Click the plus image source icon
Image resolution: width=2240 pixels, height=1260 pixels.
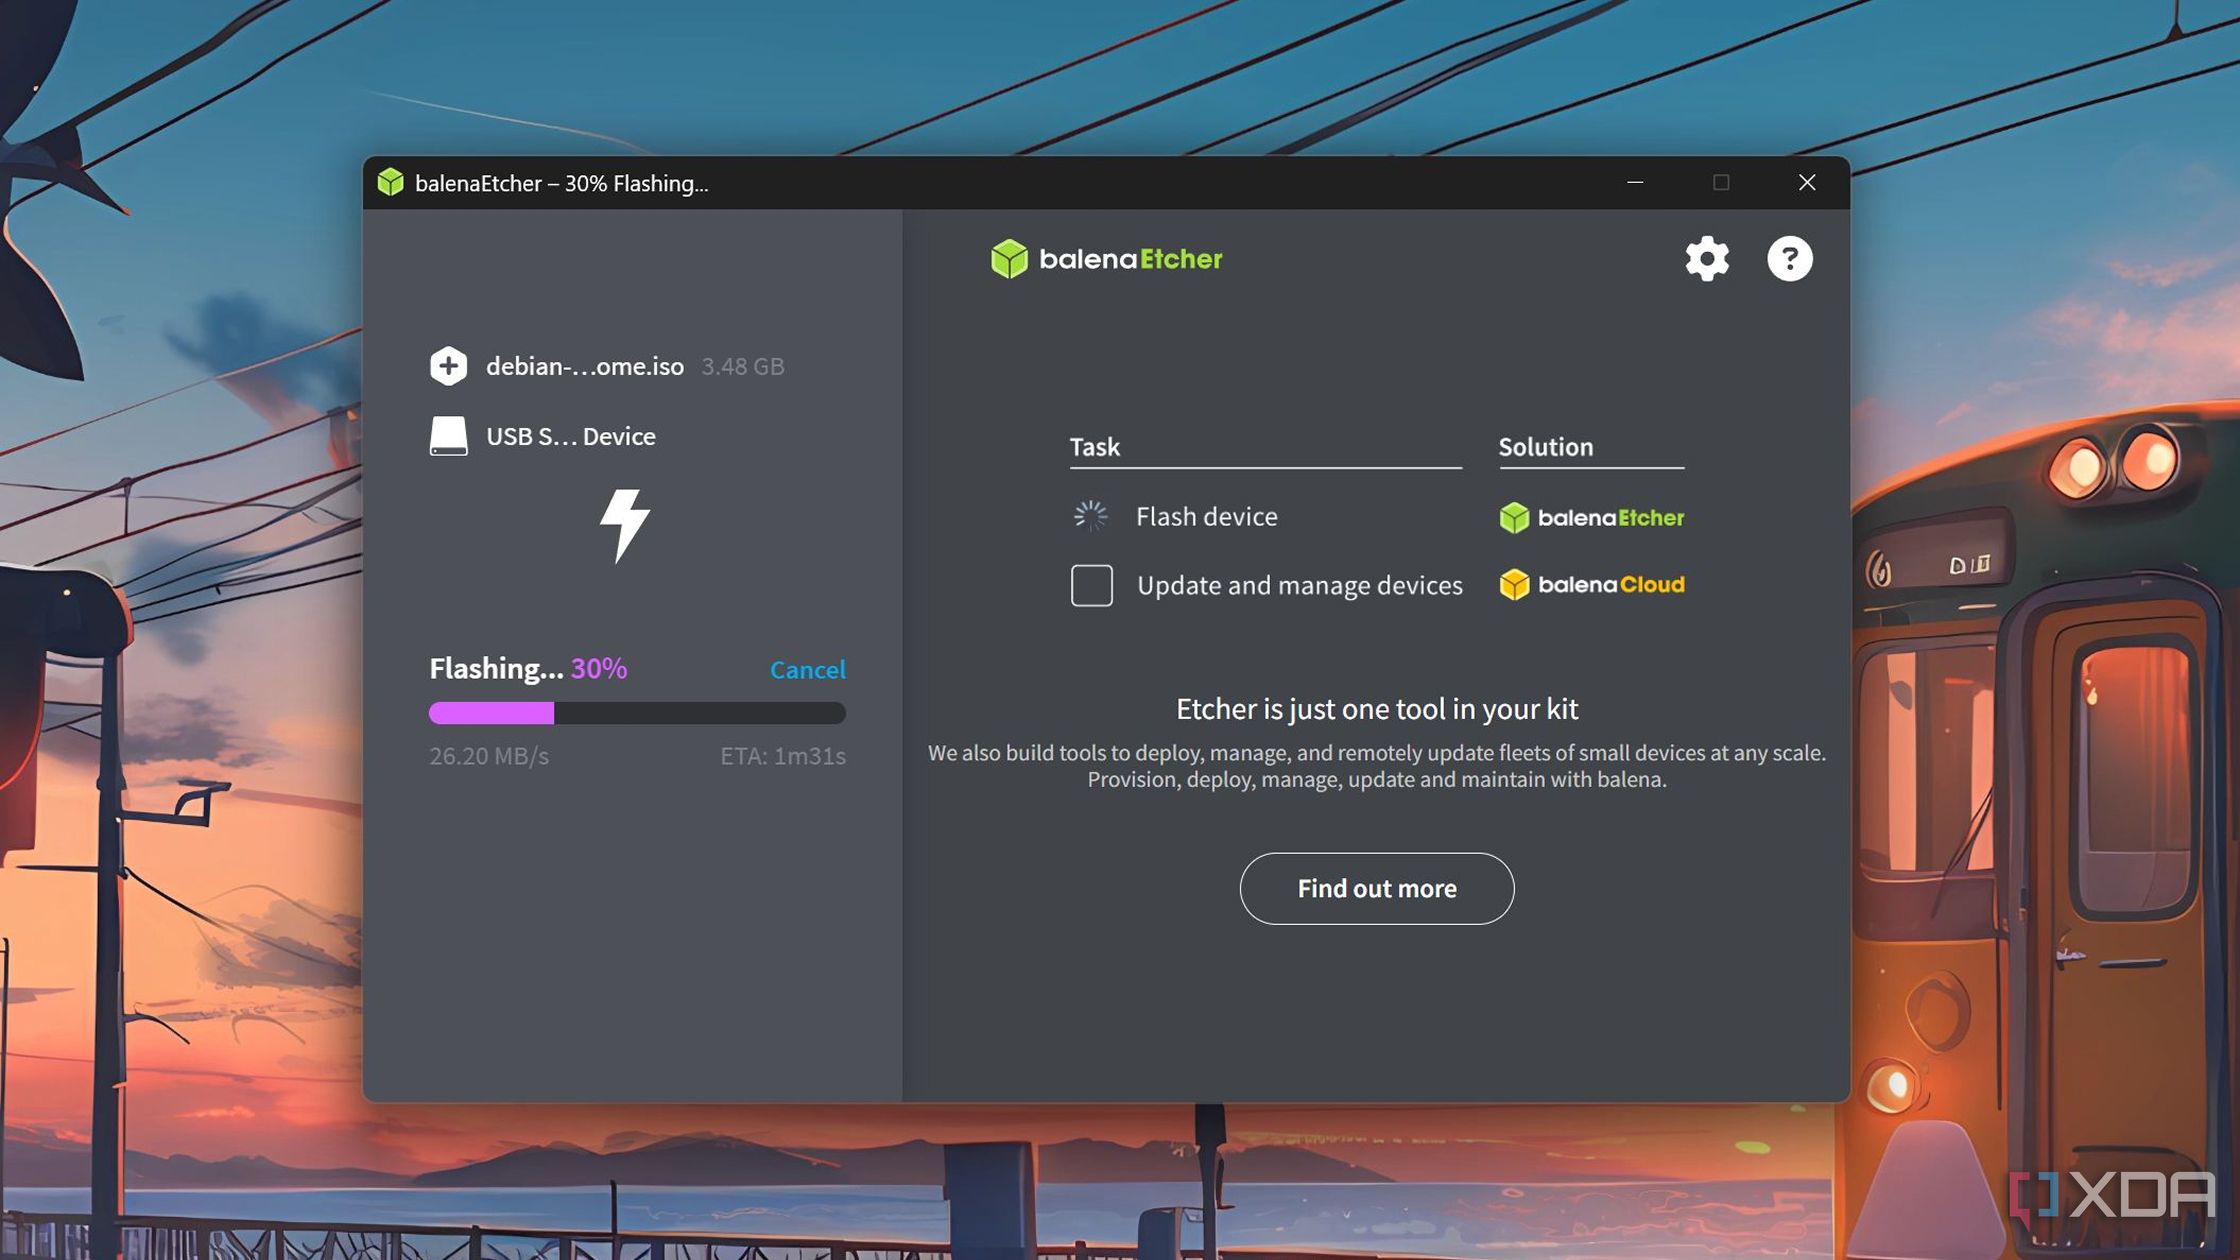point(448,366)
